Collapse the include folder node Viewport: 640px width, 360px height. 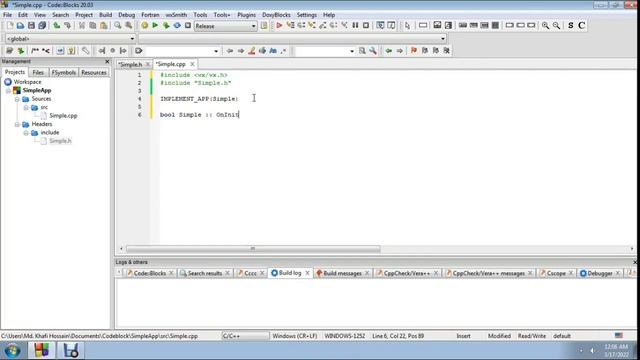[26, 133]
